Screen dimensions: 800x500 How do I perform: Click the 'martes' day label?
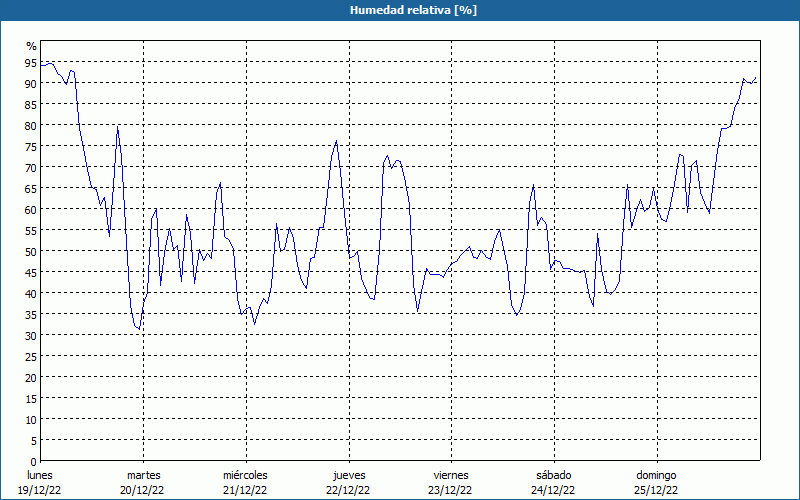[x=144, y=476]
